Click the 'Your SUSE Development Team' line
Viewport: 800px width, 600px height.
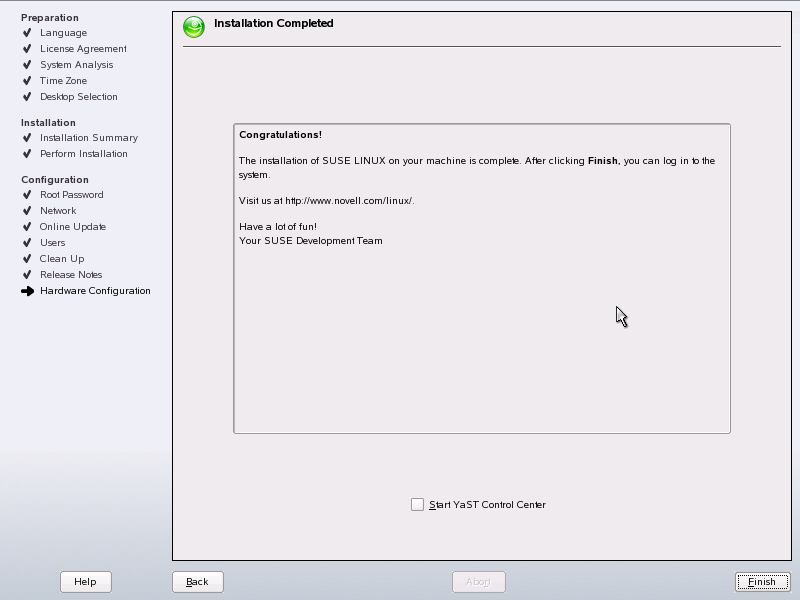(310, 241)
